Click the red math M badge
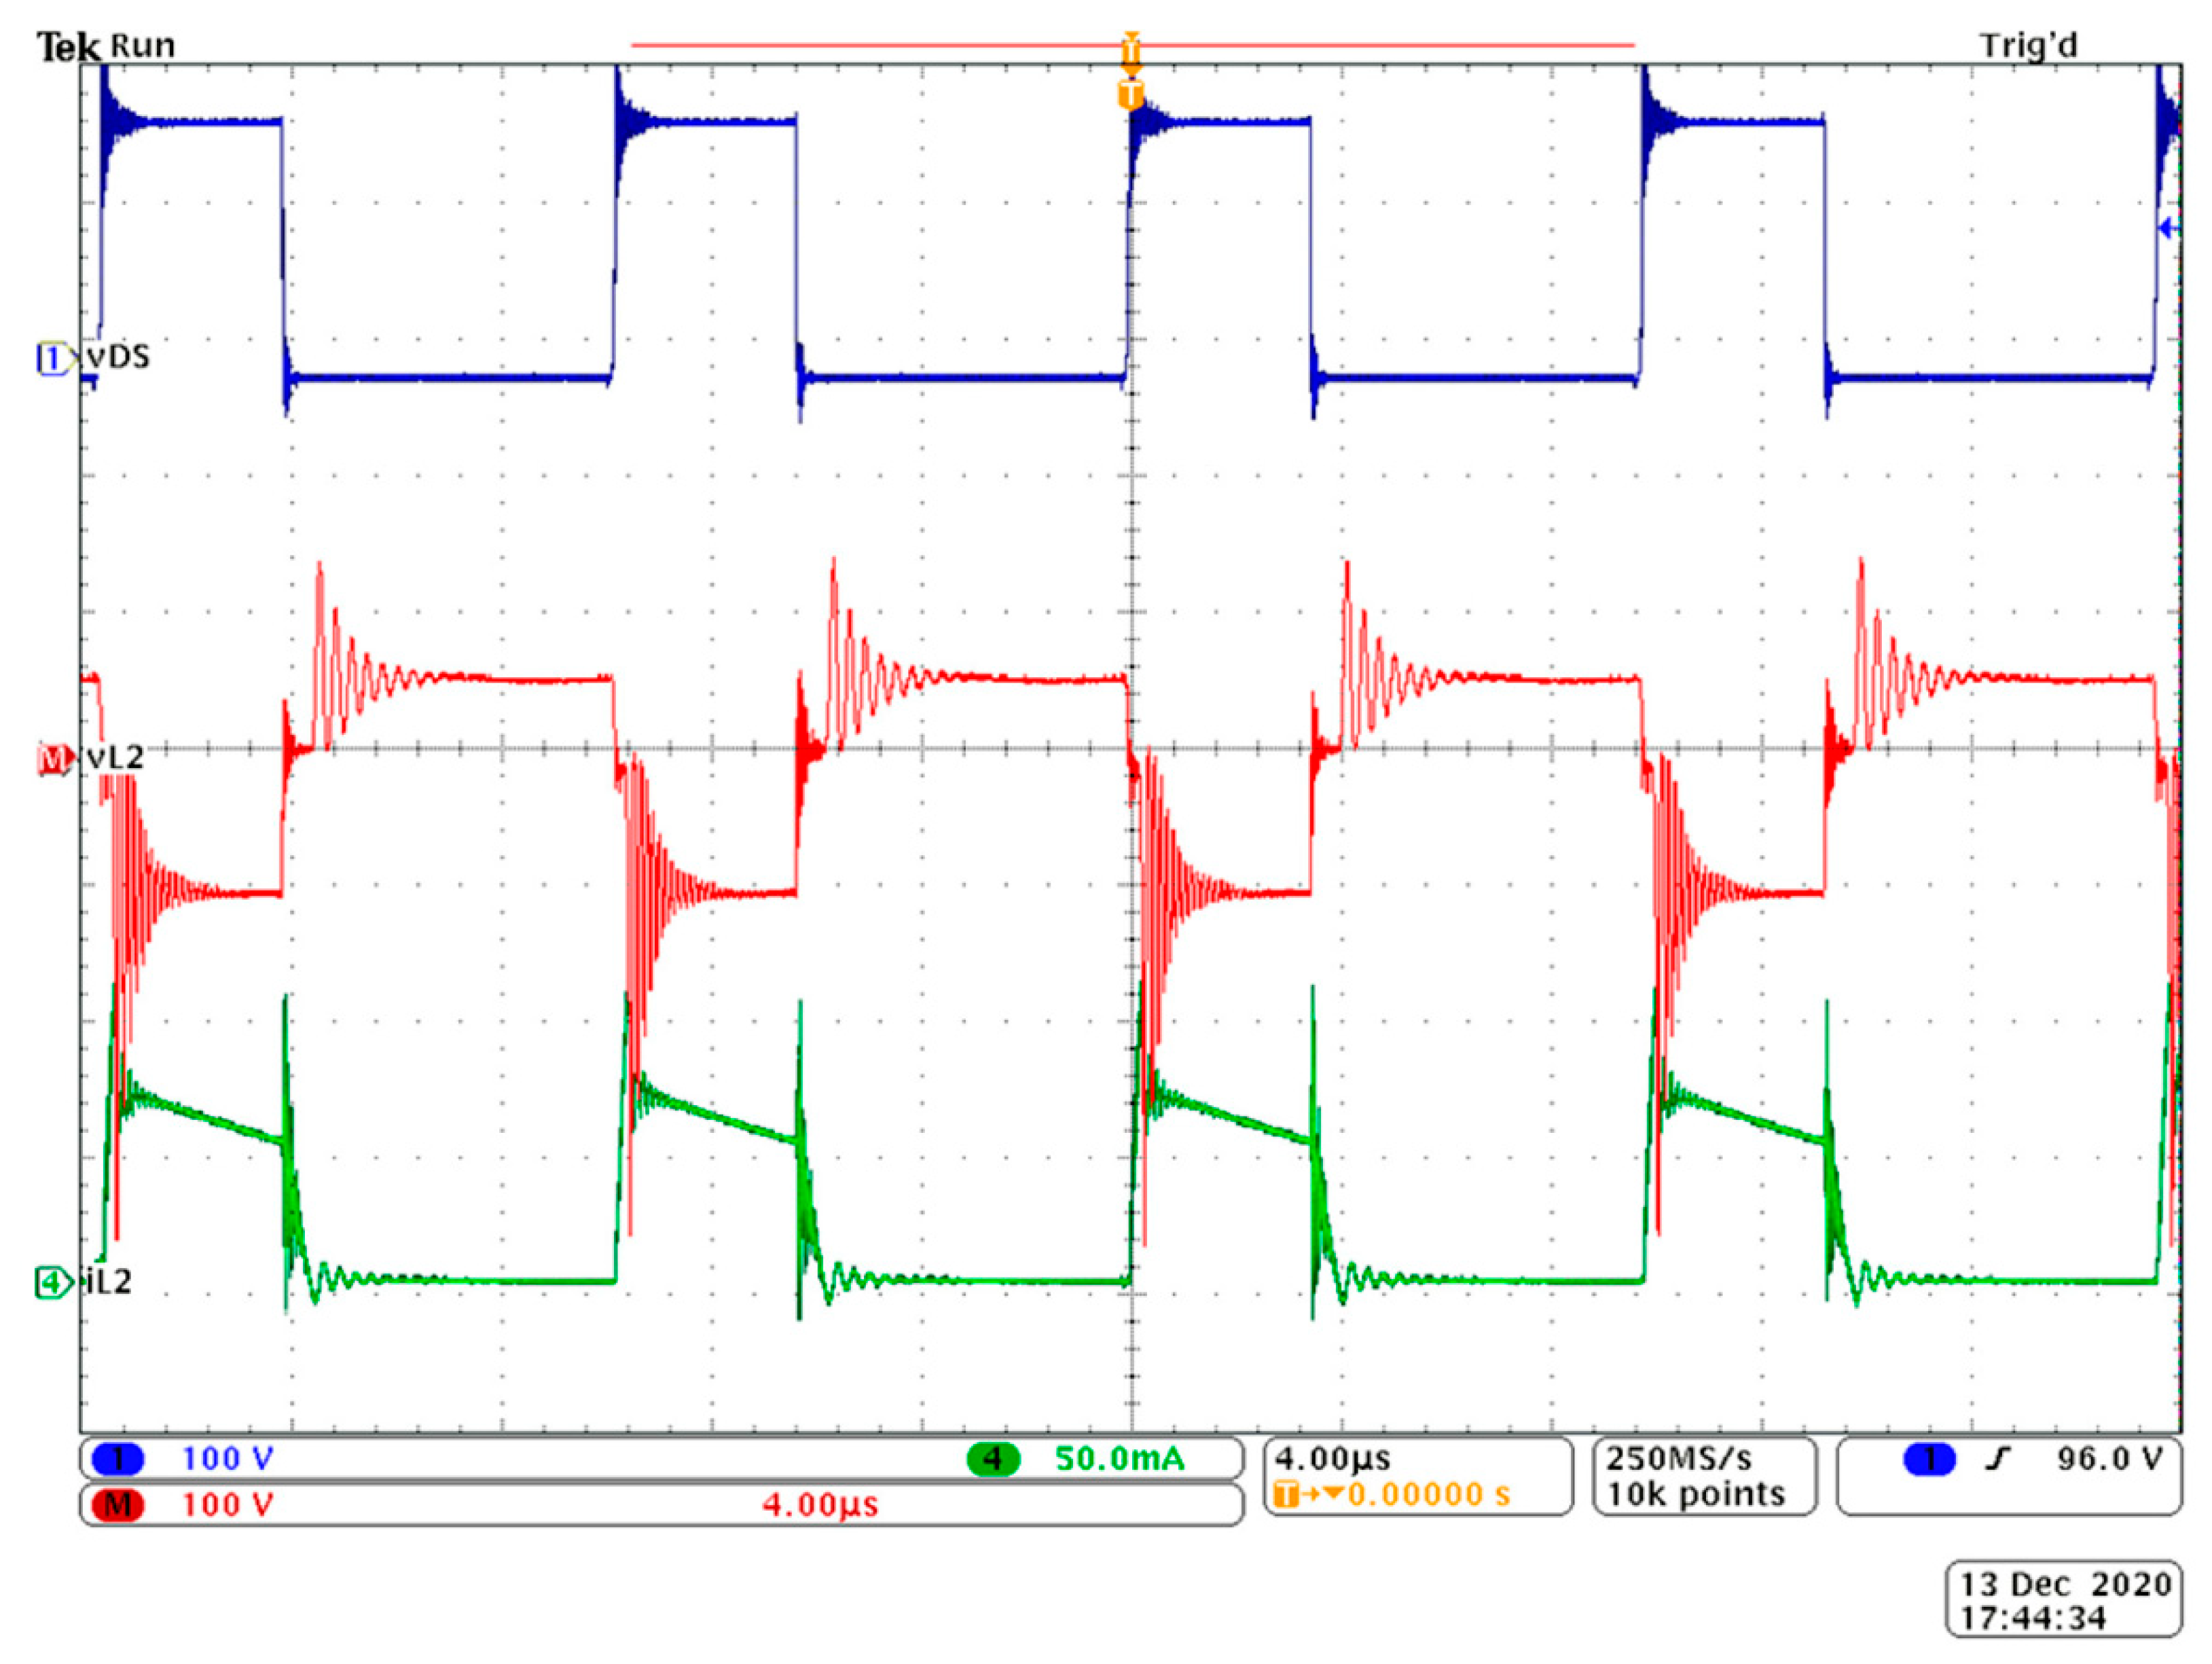Screen dimensions: 2212x1664 (117, 1504)
